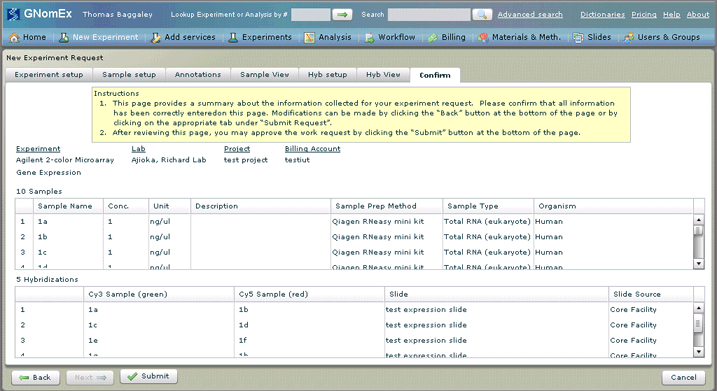Image resolution: width=717 pixels, height=391 pixels.
Task: Click the Description column header
Action: [261, 206]
